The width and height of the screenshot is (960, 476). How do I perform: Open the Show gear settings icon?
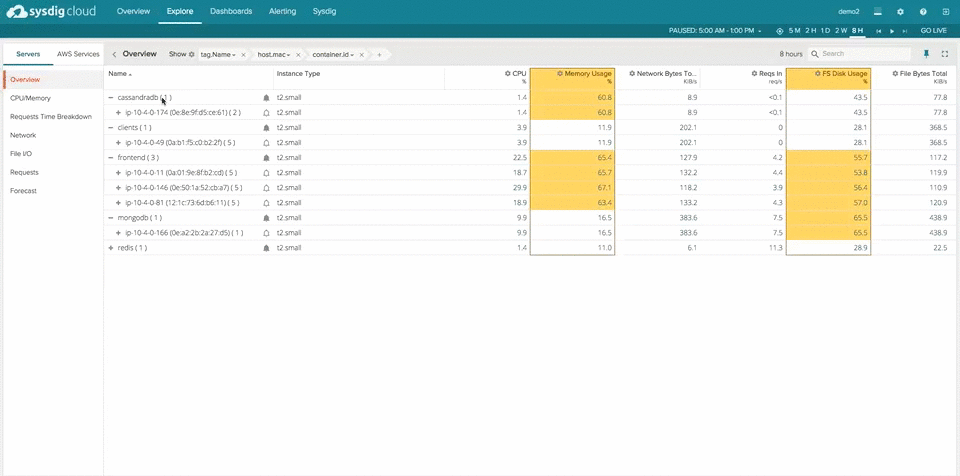(191, 55)
